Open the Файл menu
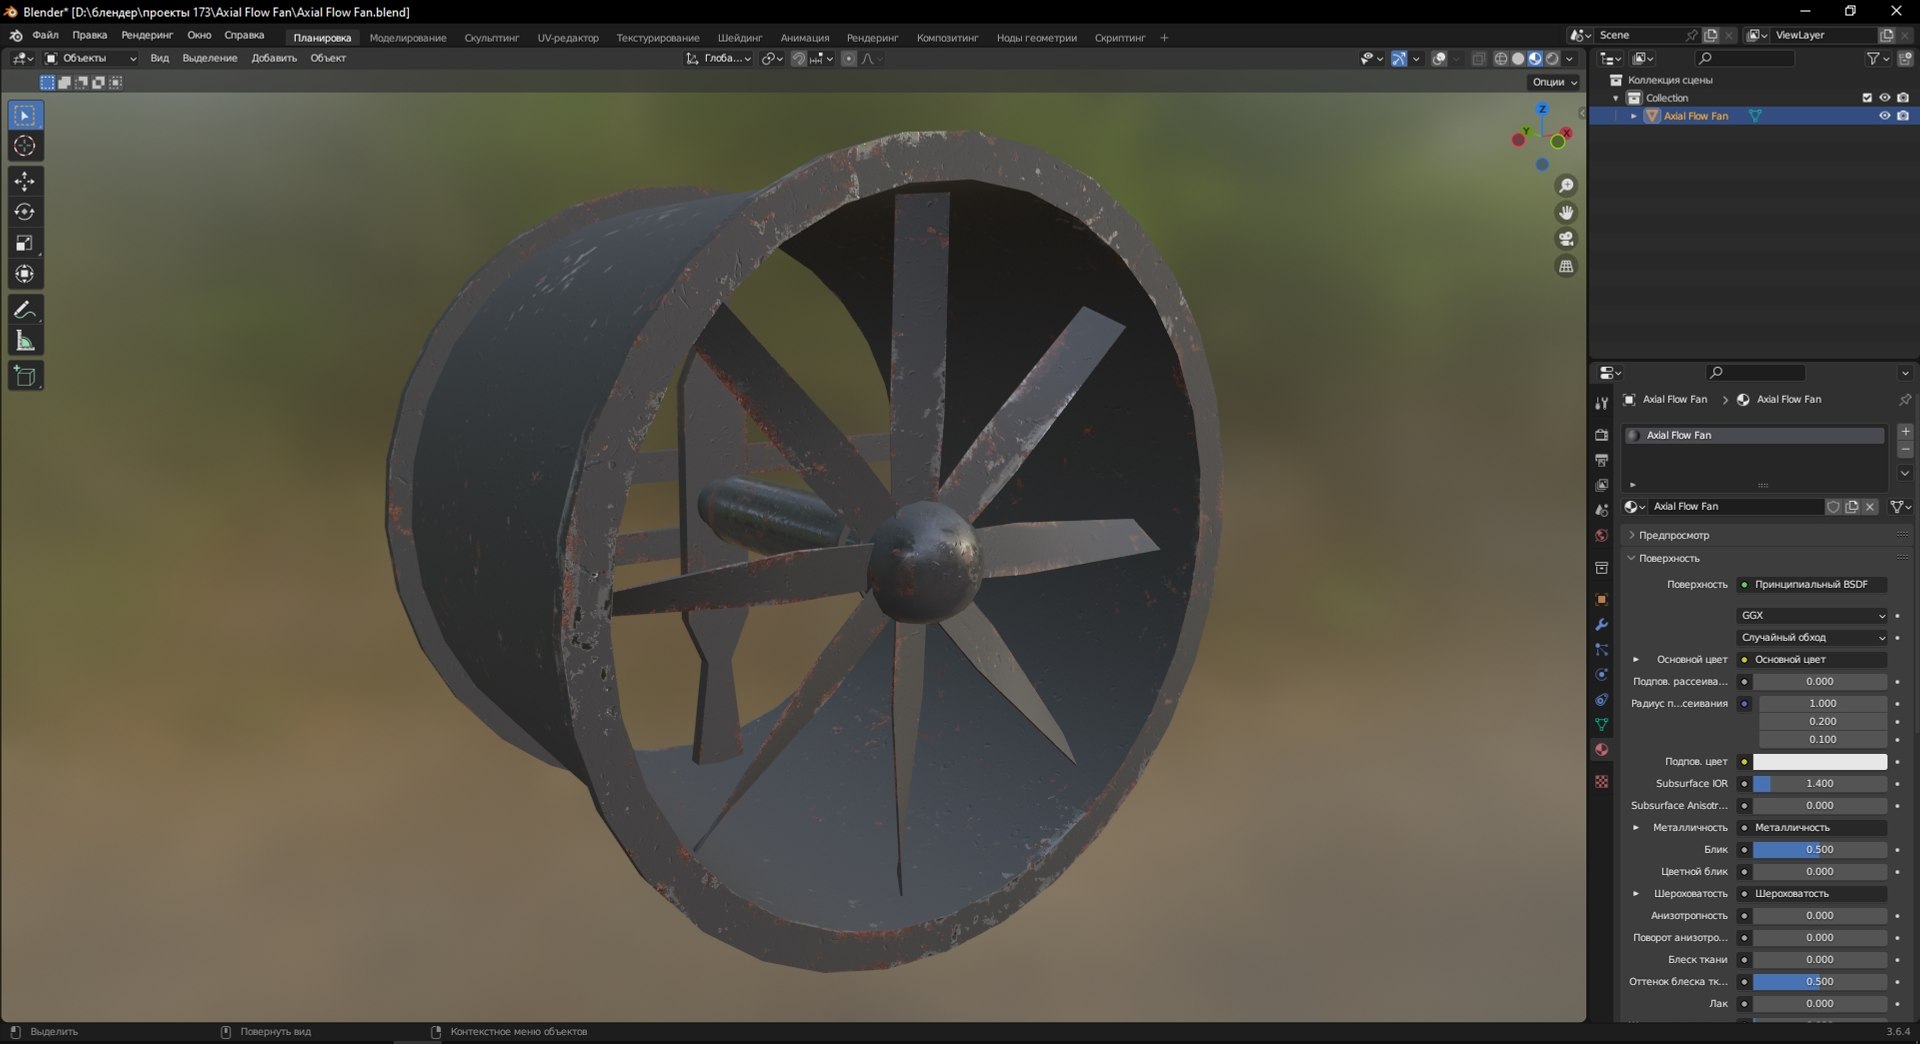The width and height of the screenshot is (1920, 1044). coord(45,35)
